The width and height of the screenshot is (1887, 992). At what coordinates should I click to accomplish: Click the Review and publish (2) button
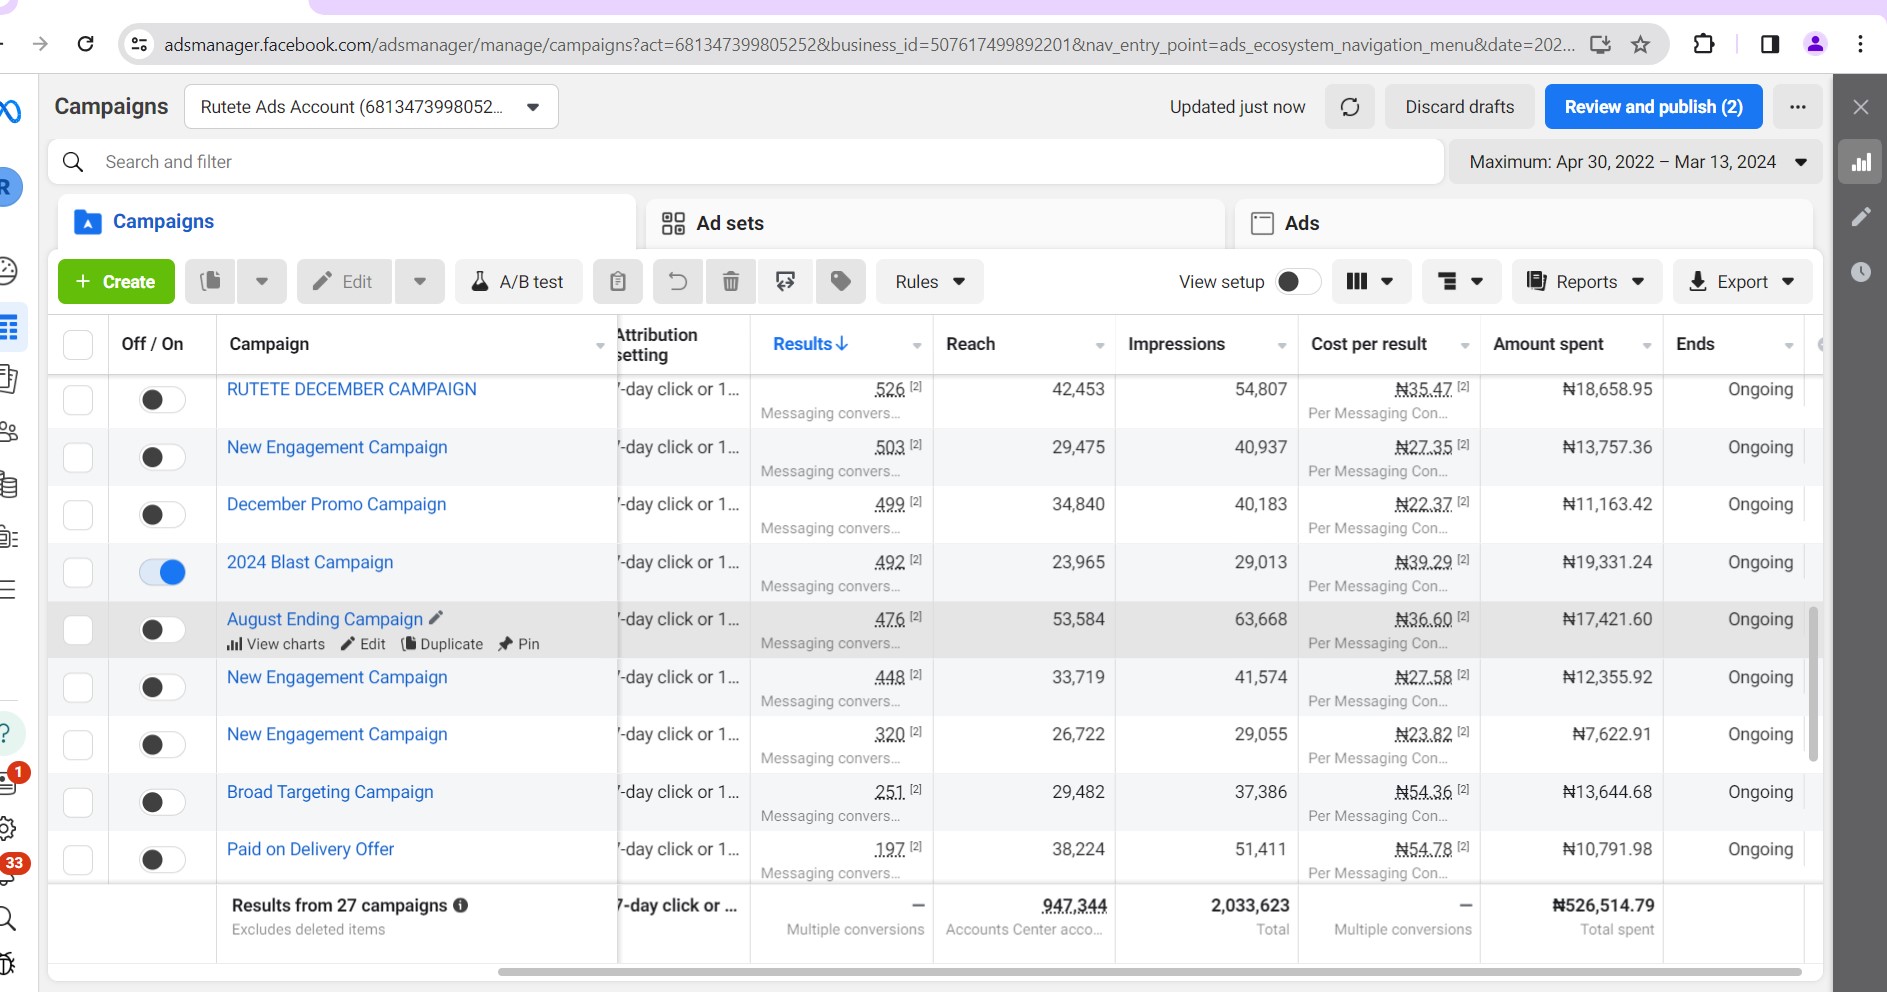tap(1653, 107)
